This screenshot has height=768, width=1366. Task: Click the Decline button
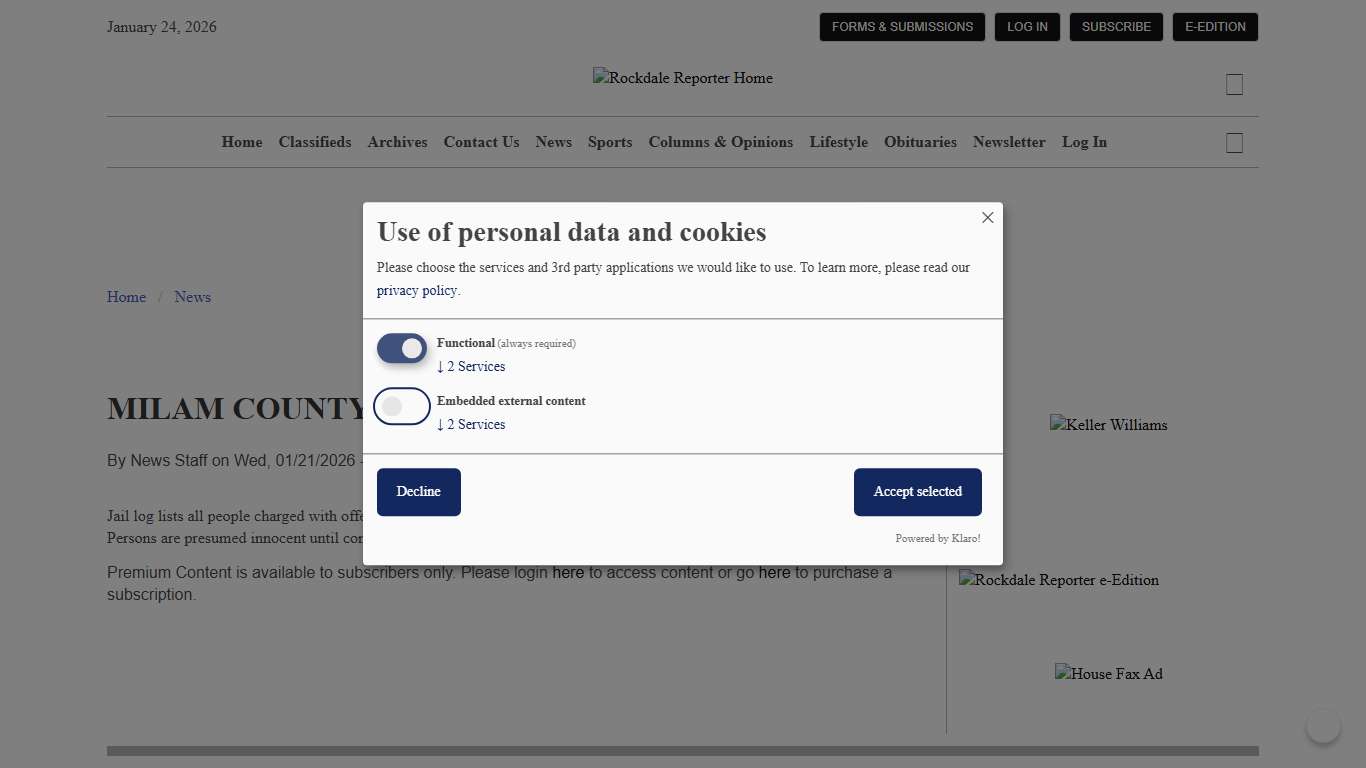[x=418, y=492]
